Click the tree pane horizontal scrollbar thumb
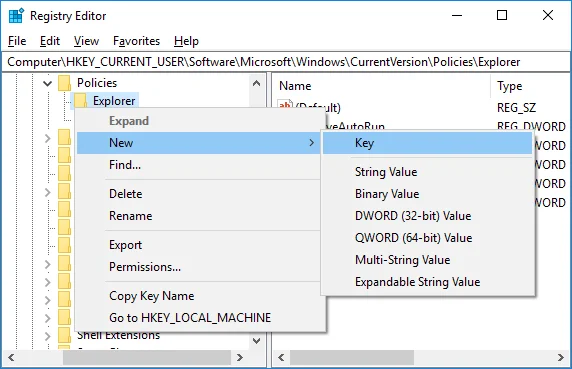 pos(147,357)
